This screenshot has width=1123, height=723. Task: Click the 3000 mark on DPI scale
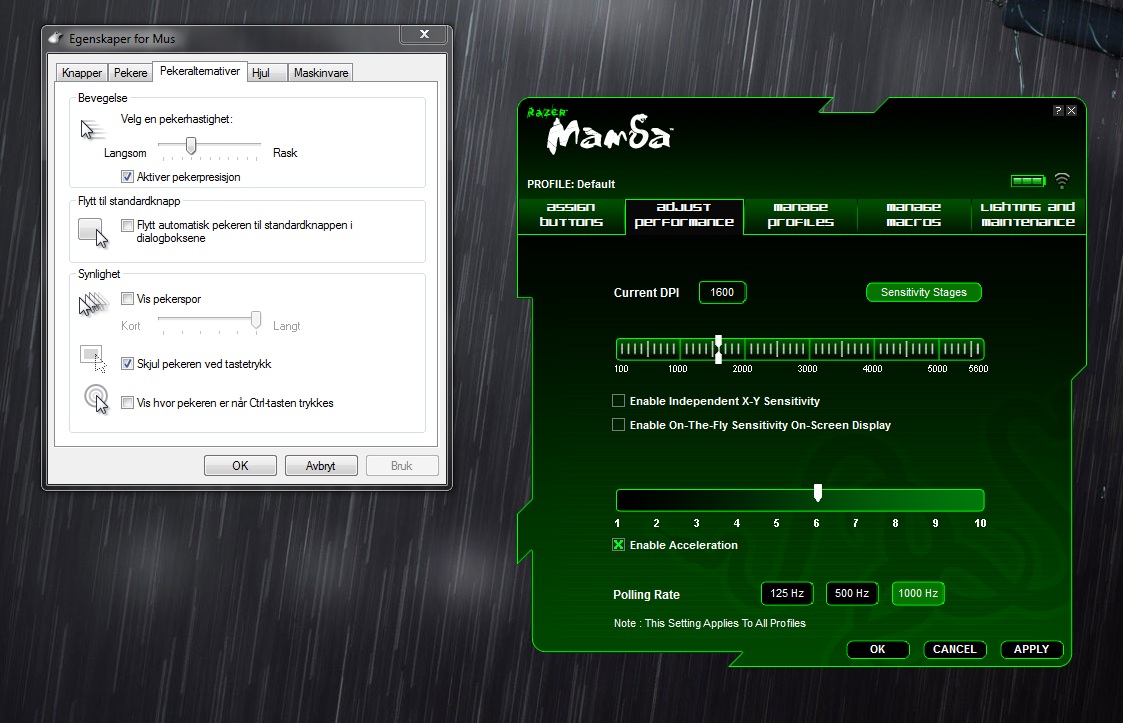(807, 368)
